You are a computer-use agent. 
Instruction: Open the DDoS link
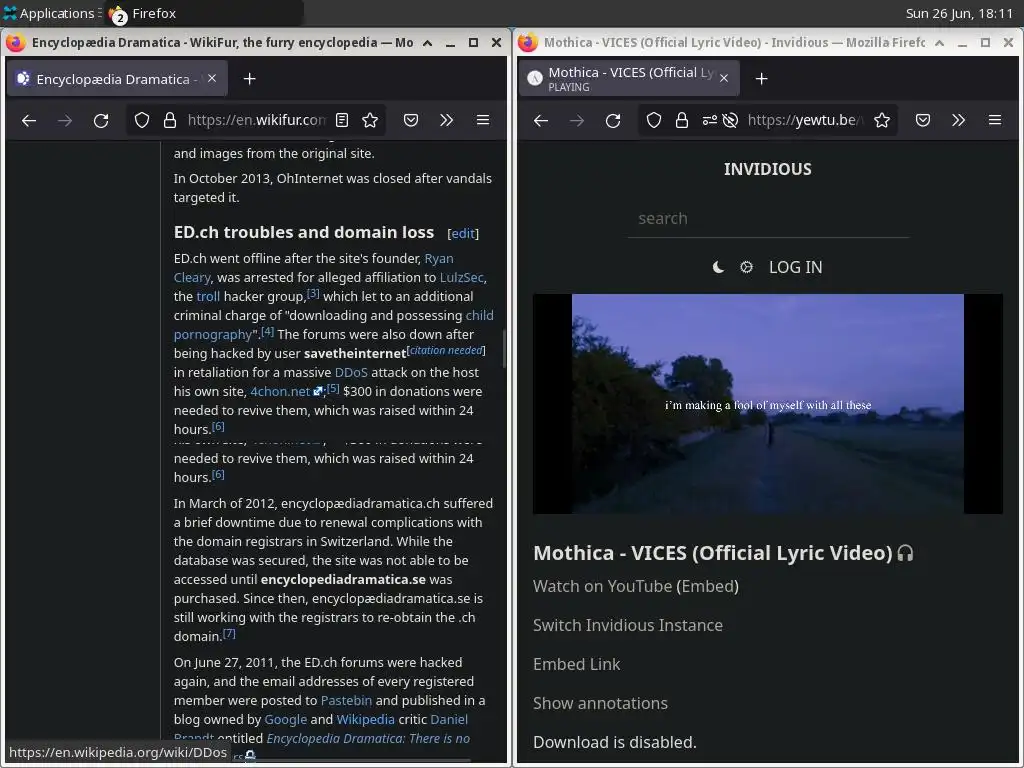coord(351,372)
